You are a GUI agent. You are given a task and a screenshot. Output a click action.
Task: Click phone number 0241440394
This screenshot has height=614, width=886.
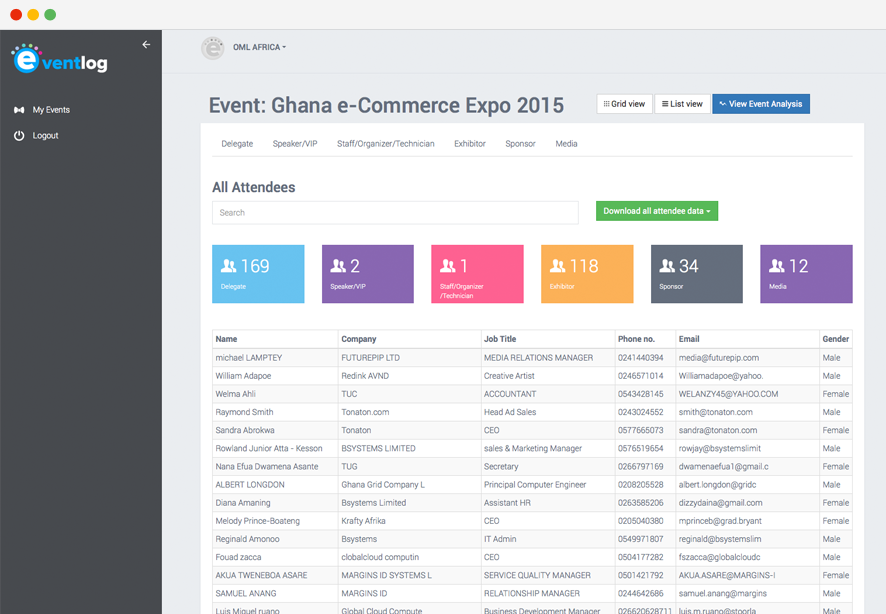coord(640,358)
